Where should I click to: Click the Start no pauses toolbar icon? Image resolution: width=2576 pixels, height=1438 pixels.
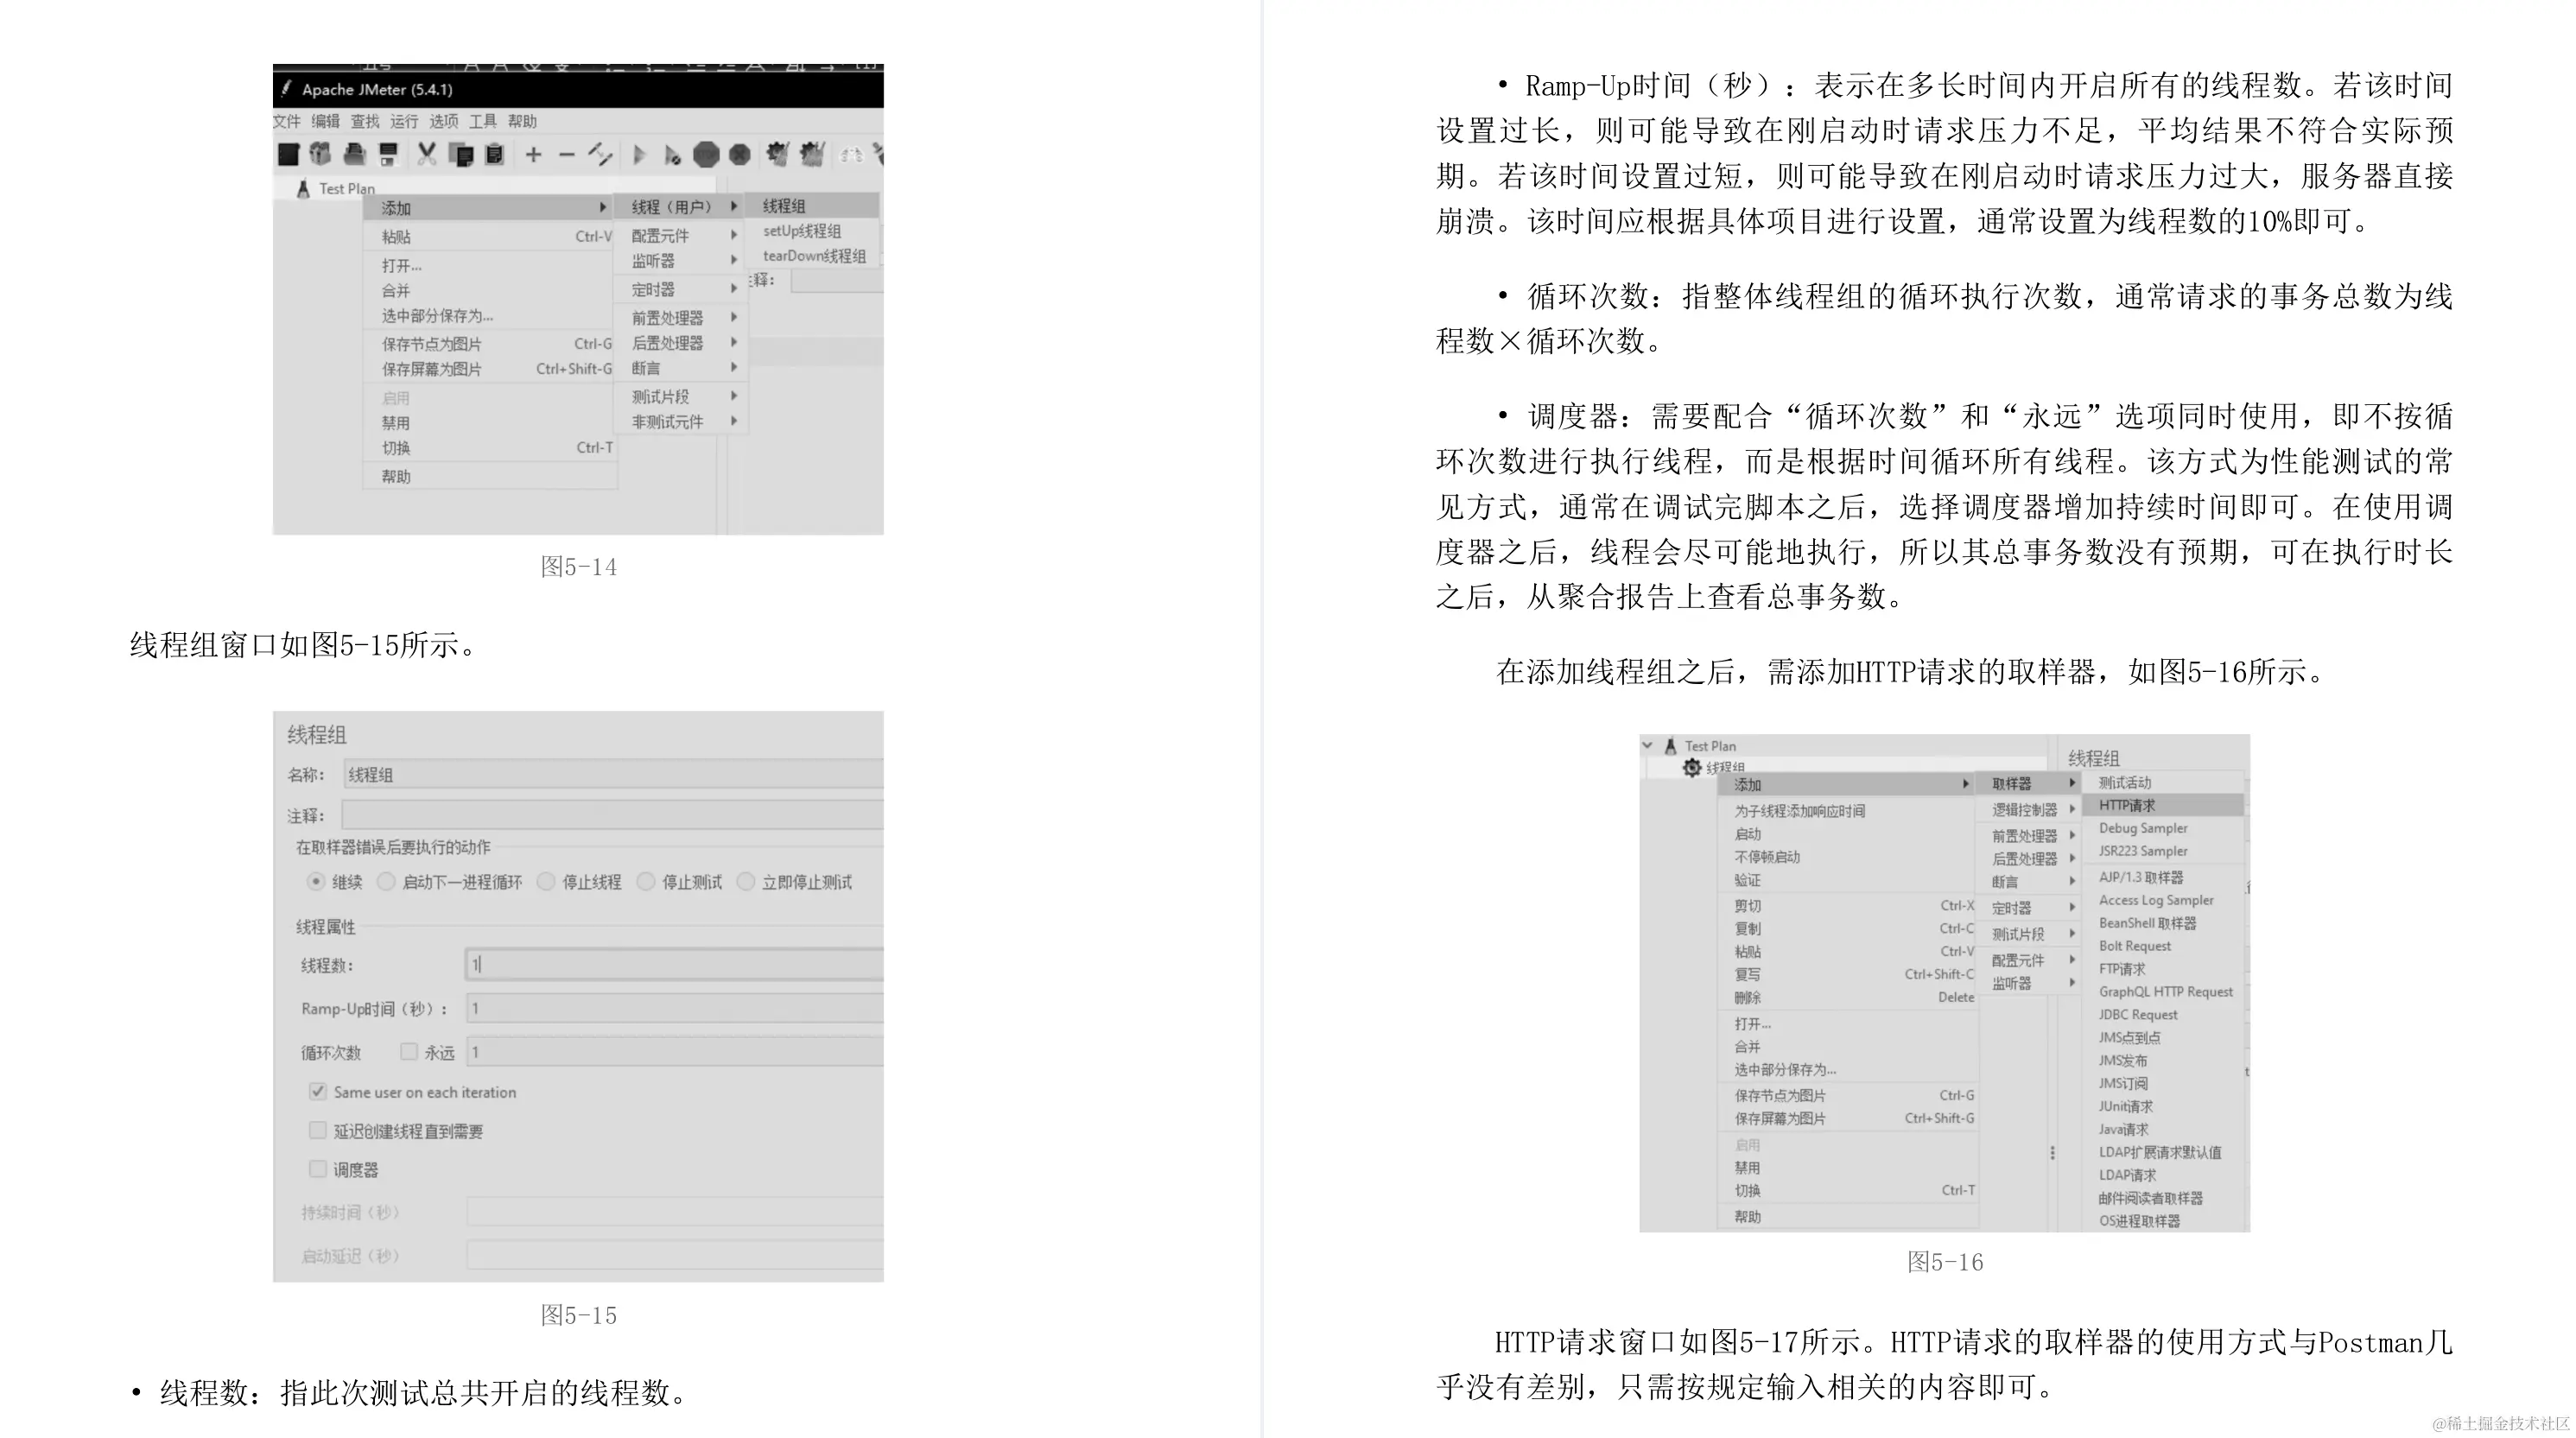674,155
